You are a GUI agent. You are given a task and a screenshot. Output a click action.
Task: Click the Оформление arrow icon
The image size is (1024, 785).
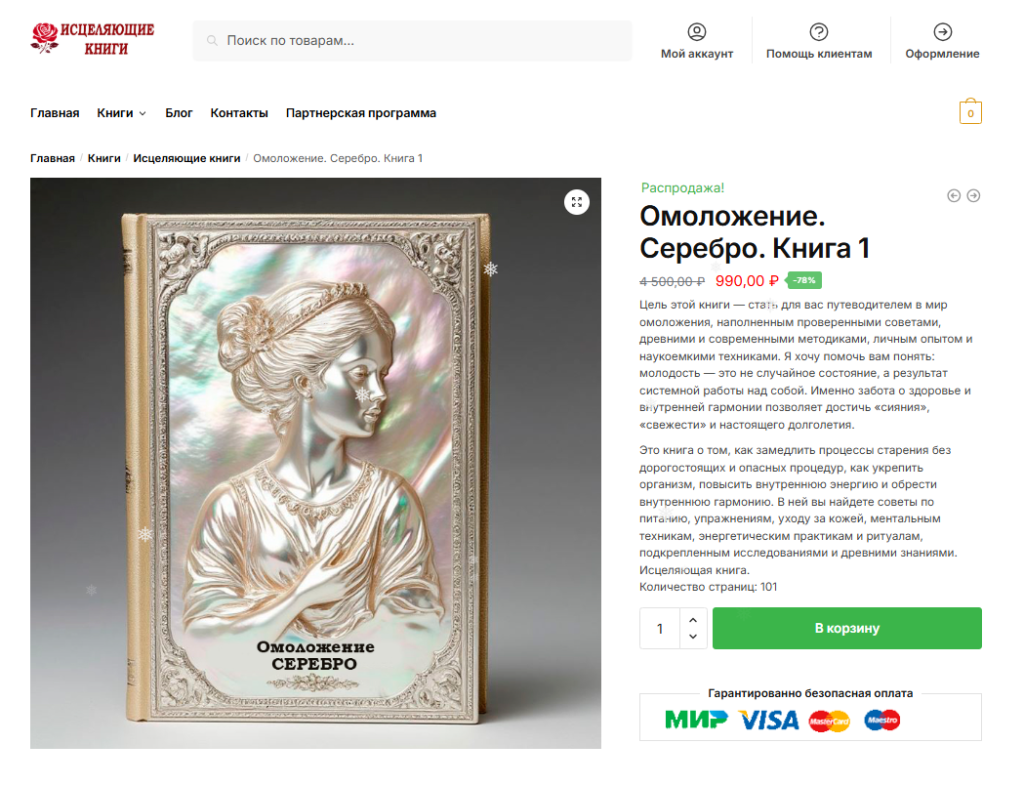coord(942,31)
